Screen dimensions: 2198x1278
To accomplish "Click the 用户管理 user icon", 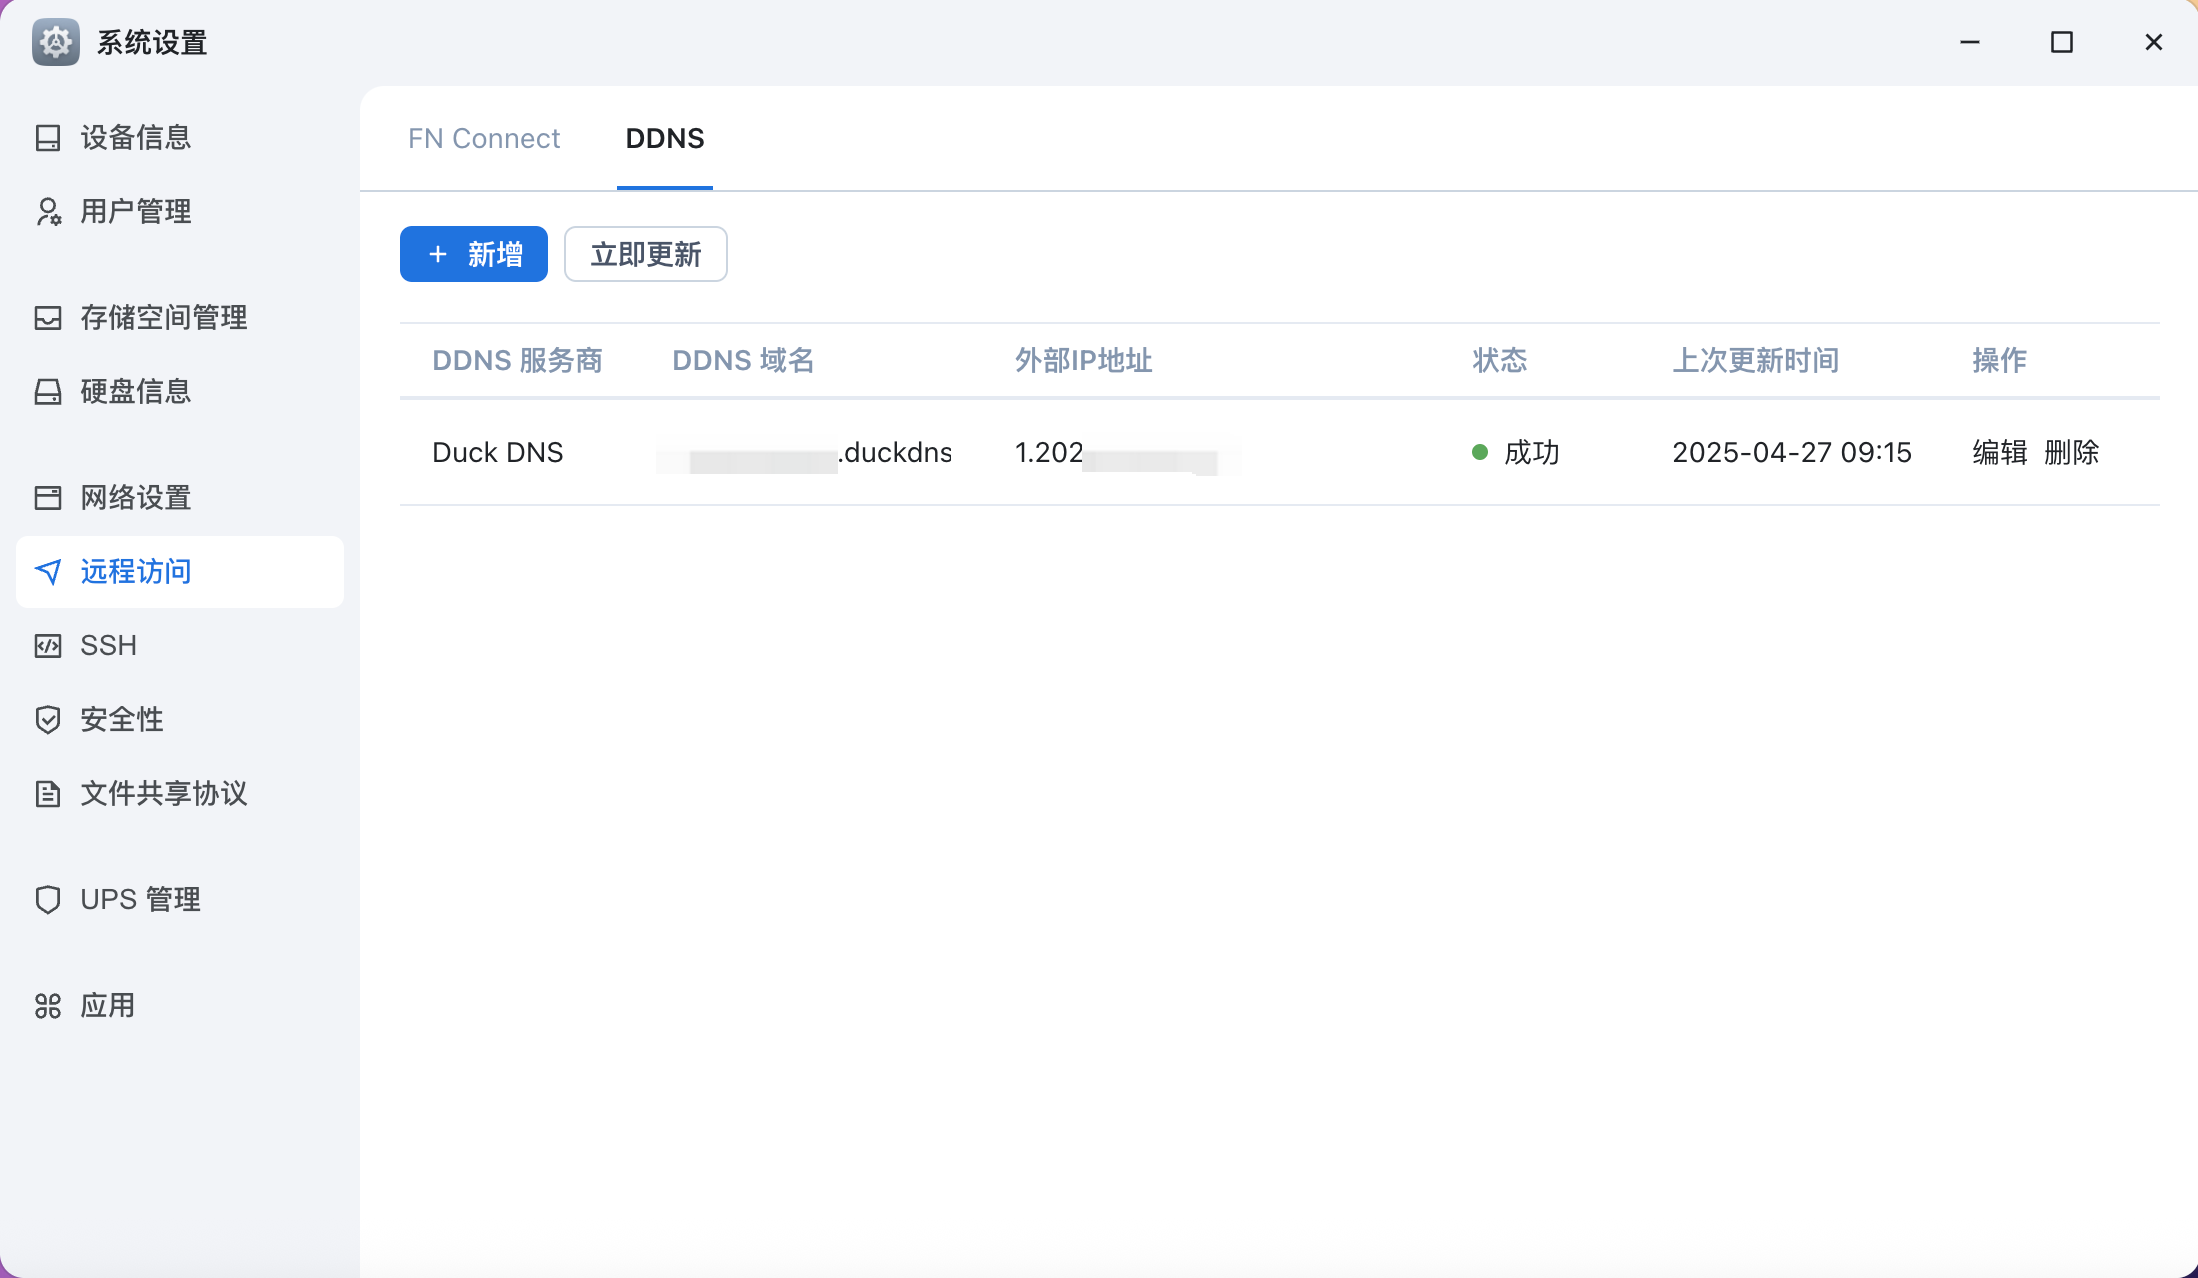I will click(48, 212).
